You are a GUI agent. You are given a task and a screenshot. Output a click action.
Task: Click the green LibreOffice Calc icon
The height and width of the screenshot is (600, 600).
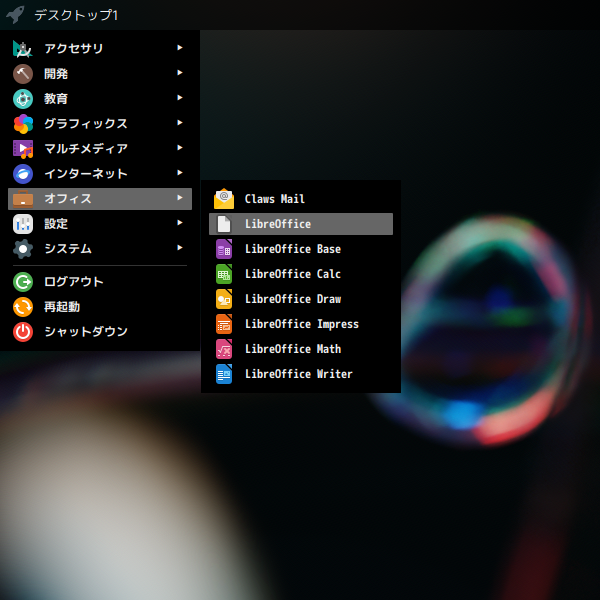pyautogui.click(x=224, y=274)
